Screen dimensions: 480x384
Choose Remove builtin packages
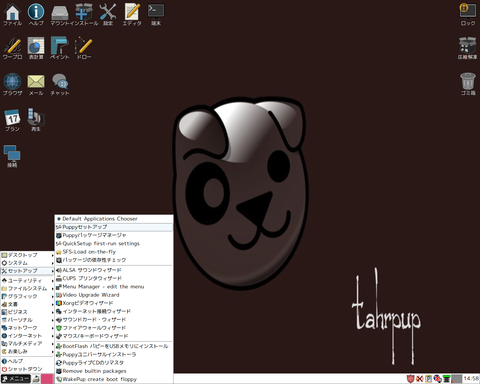tap(114, 371)
